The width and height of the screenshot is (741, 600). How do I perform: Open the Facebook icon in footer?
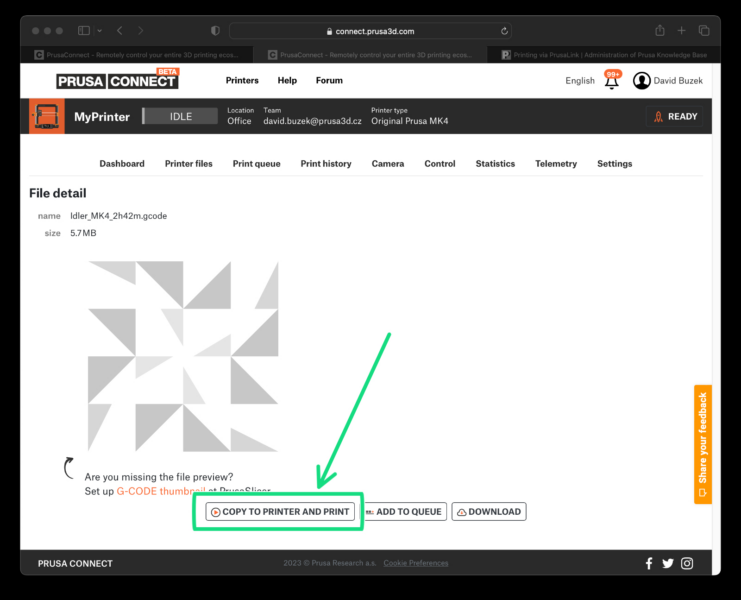tap(648, 564)
